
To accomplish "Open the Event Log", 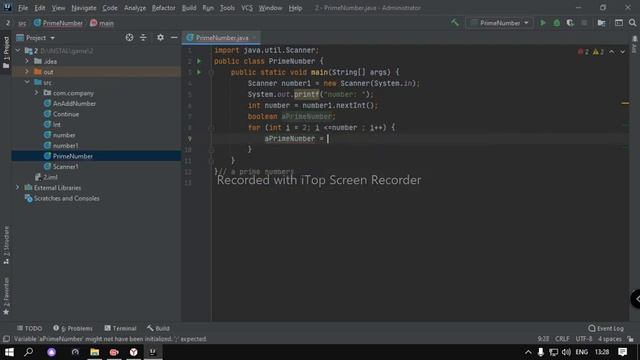I will click(x=606, y=329).
